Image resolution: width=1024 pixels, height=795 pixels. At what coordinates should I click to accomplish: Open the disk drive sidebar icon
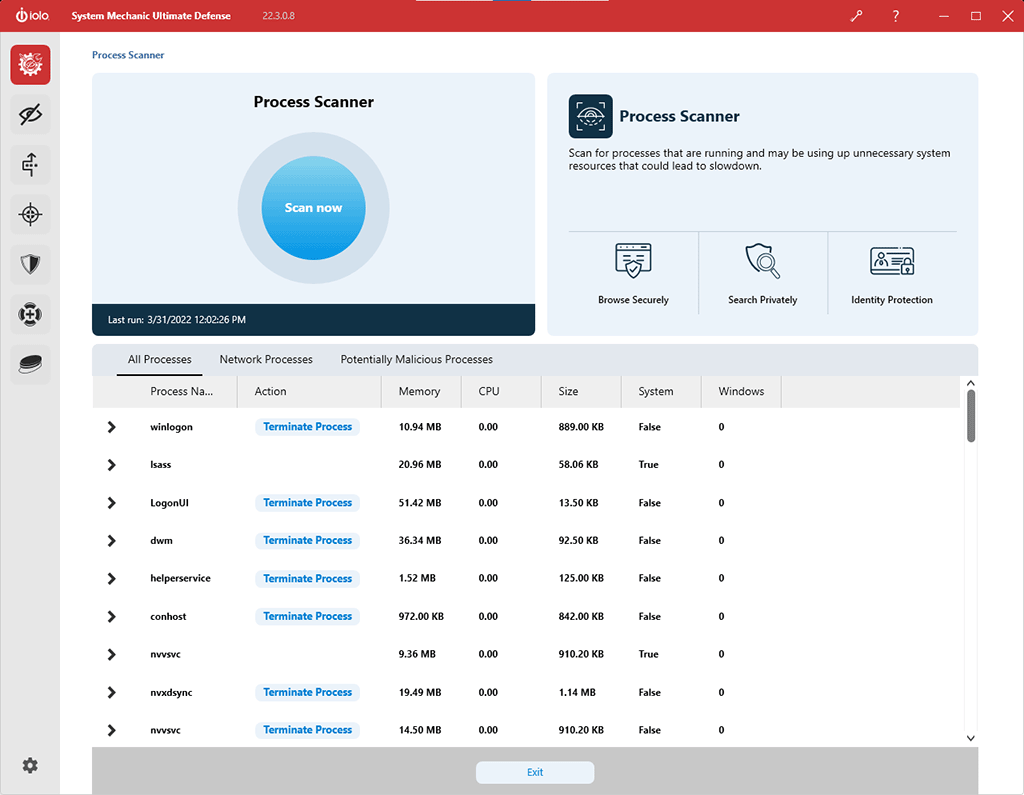point(30,364)
